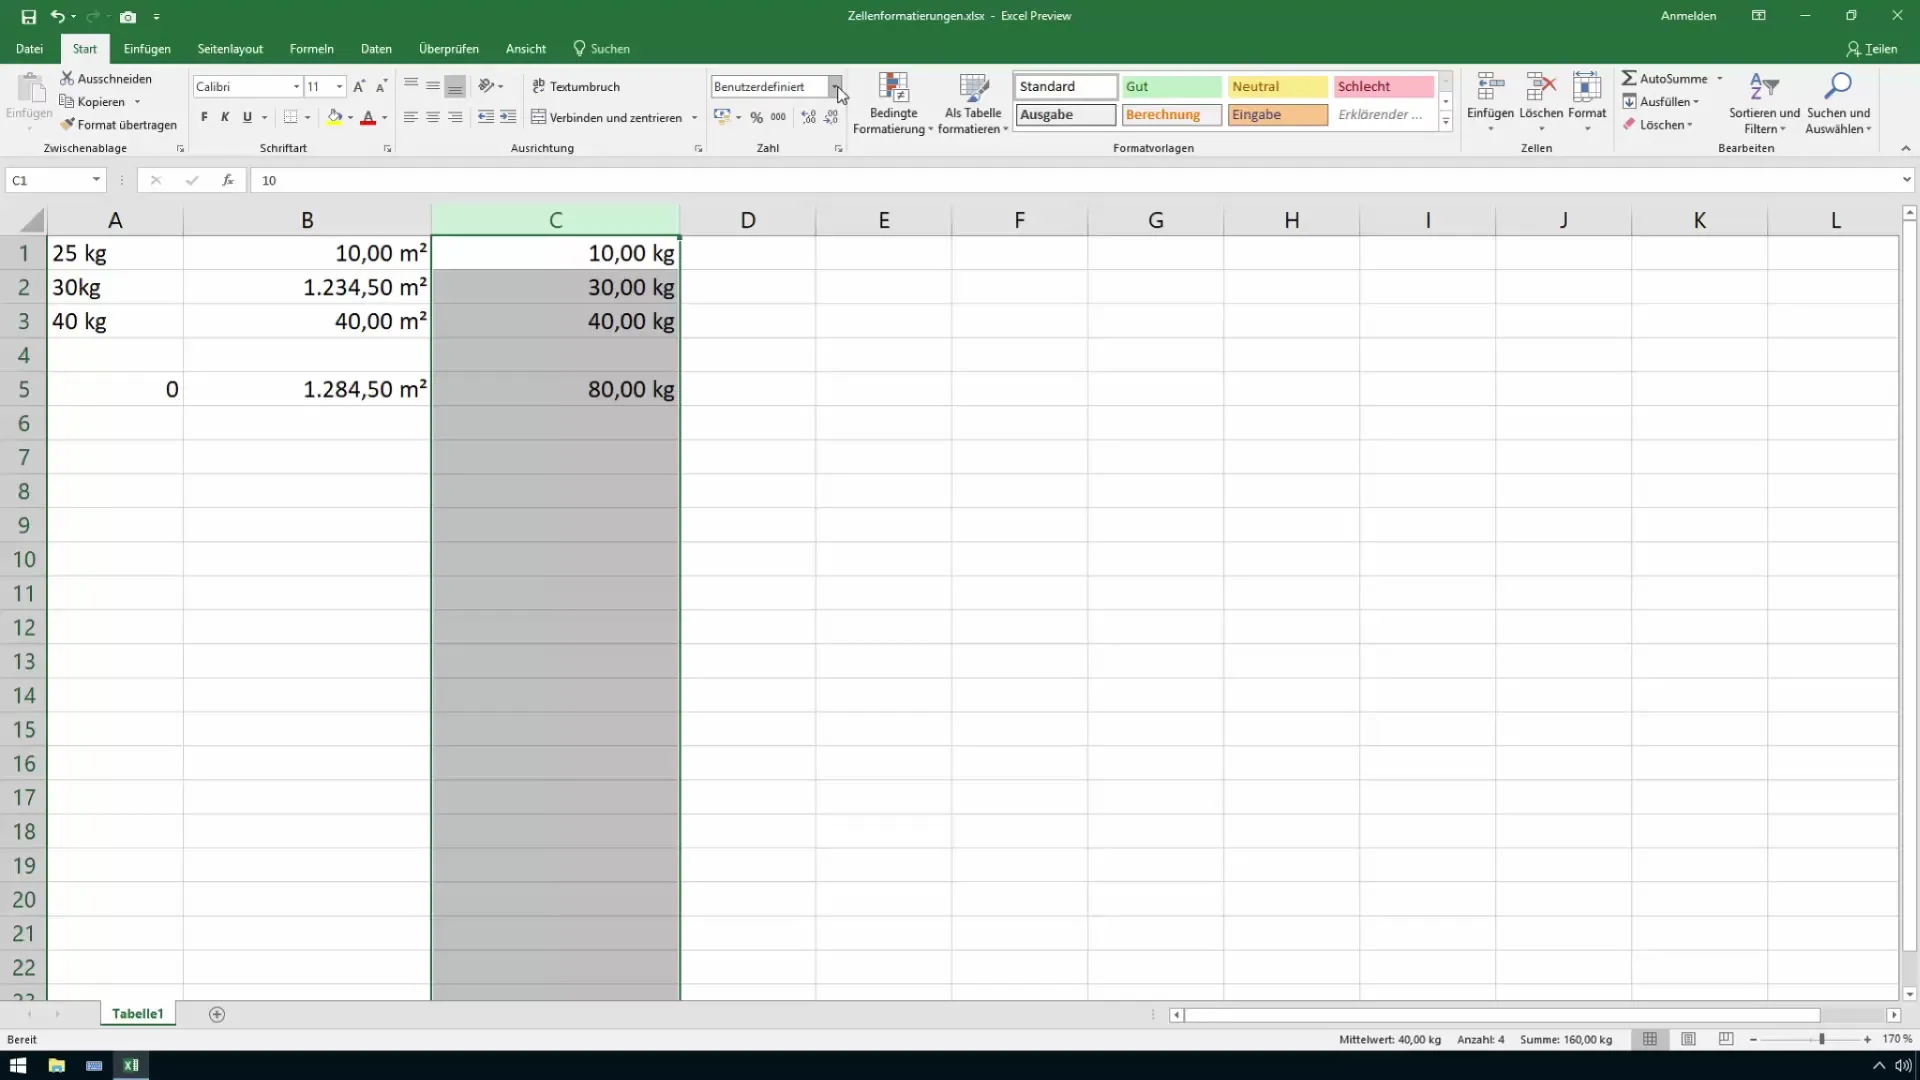Select the Überprüfen ribbon tab
Viewport: 1920px width, 1080px height.
click(448, 49)
